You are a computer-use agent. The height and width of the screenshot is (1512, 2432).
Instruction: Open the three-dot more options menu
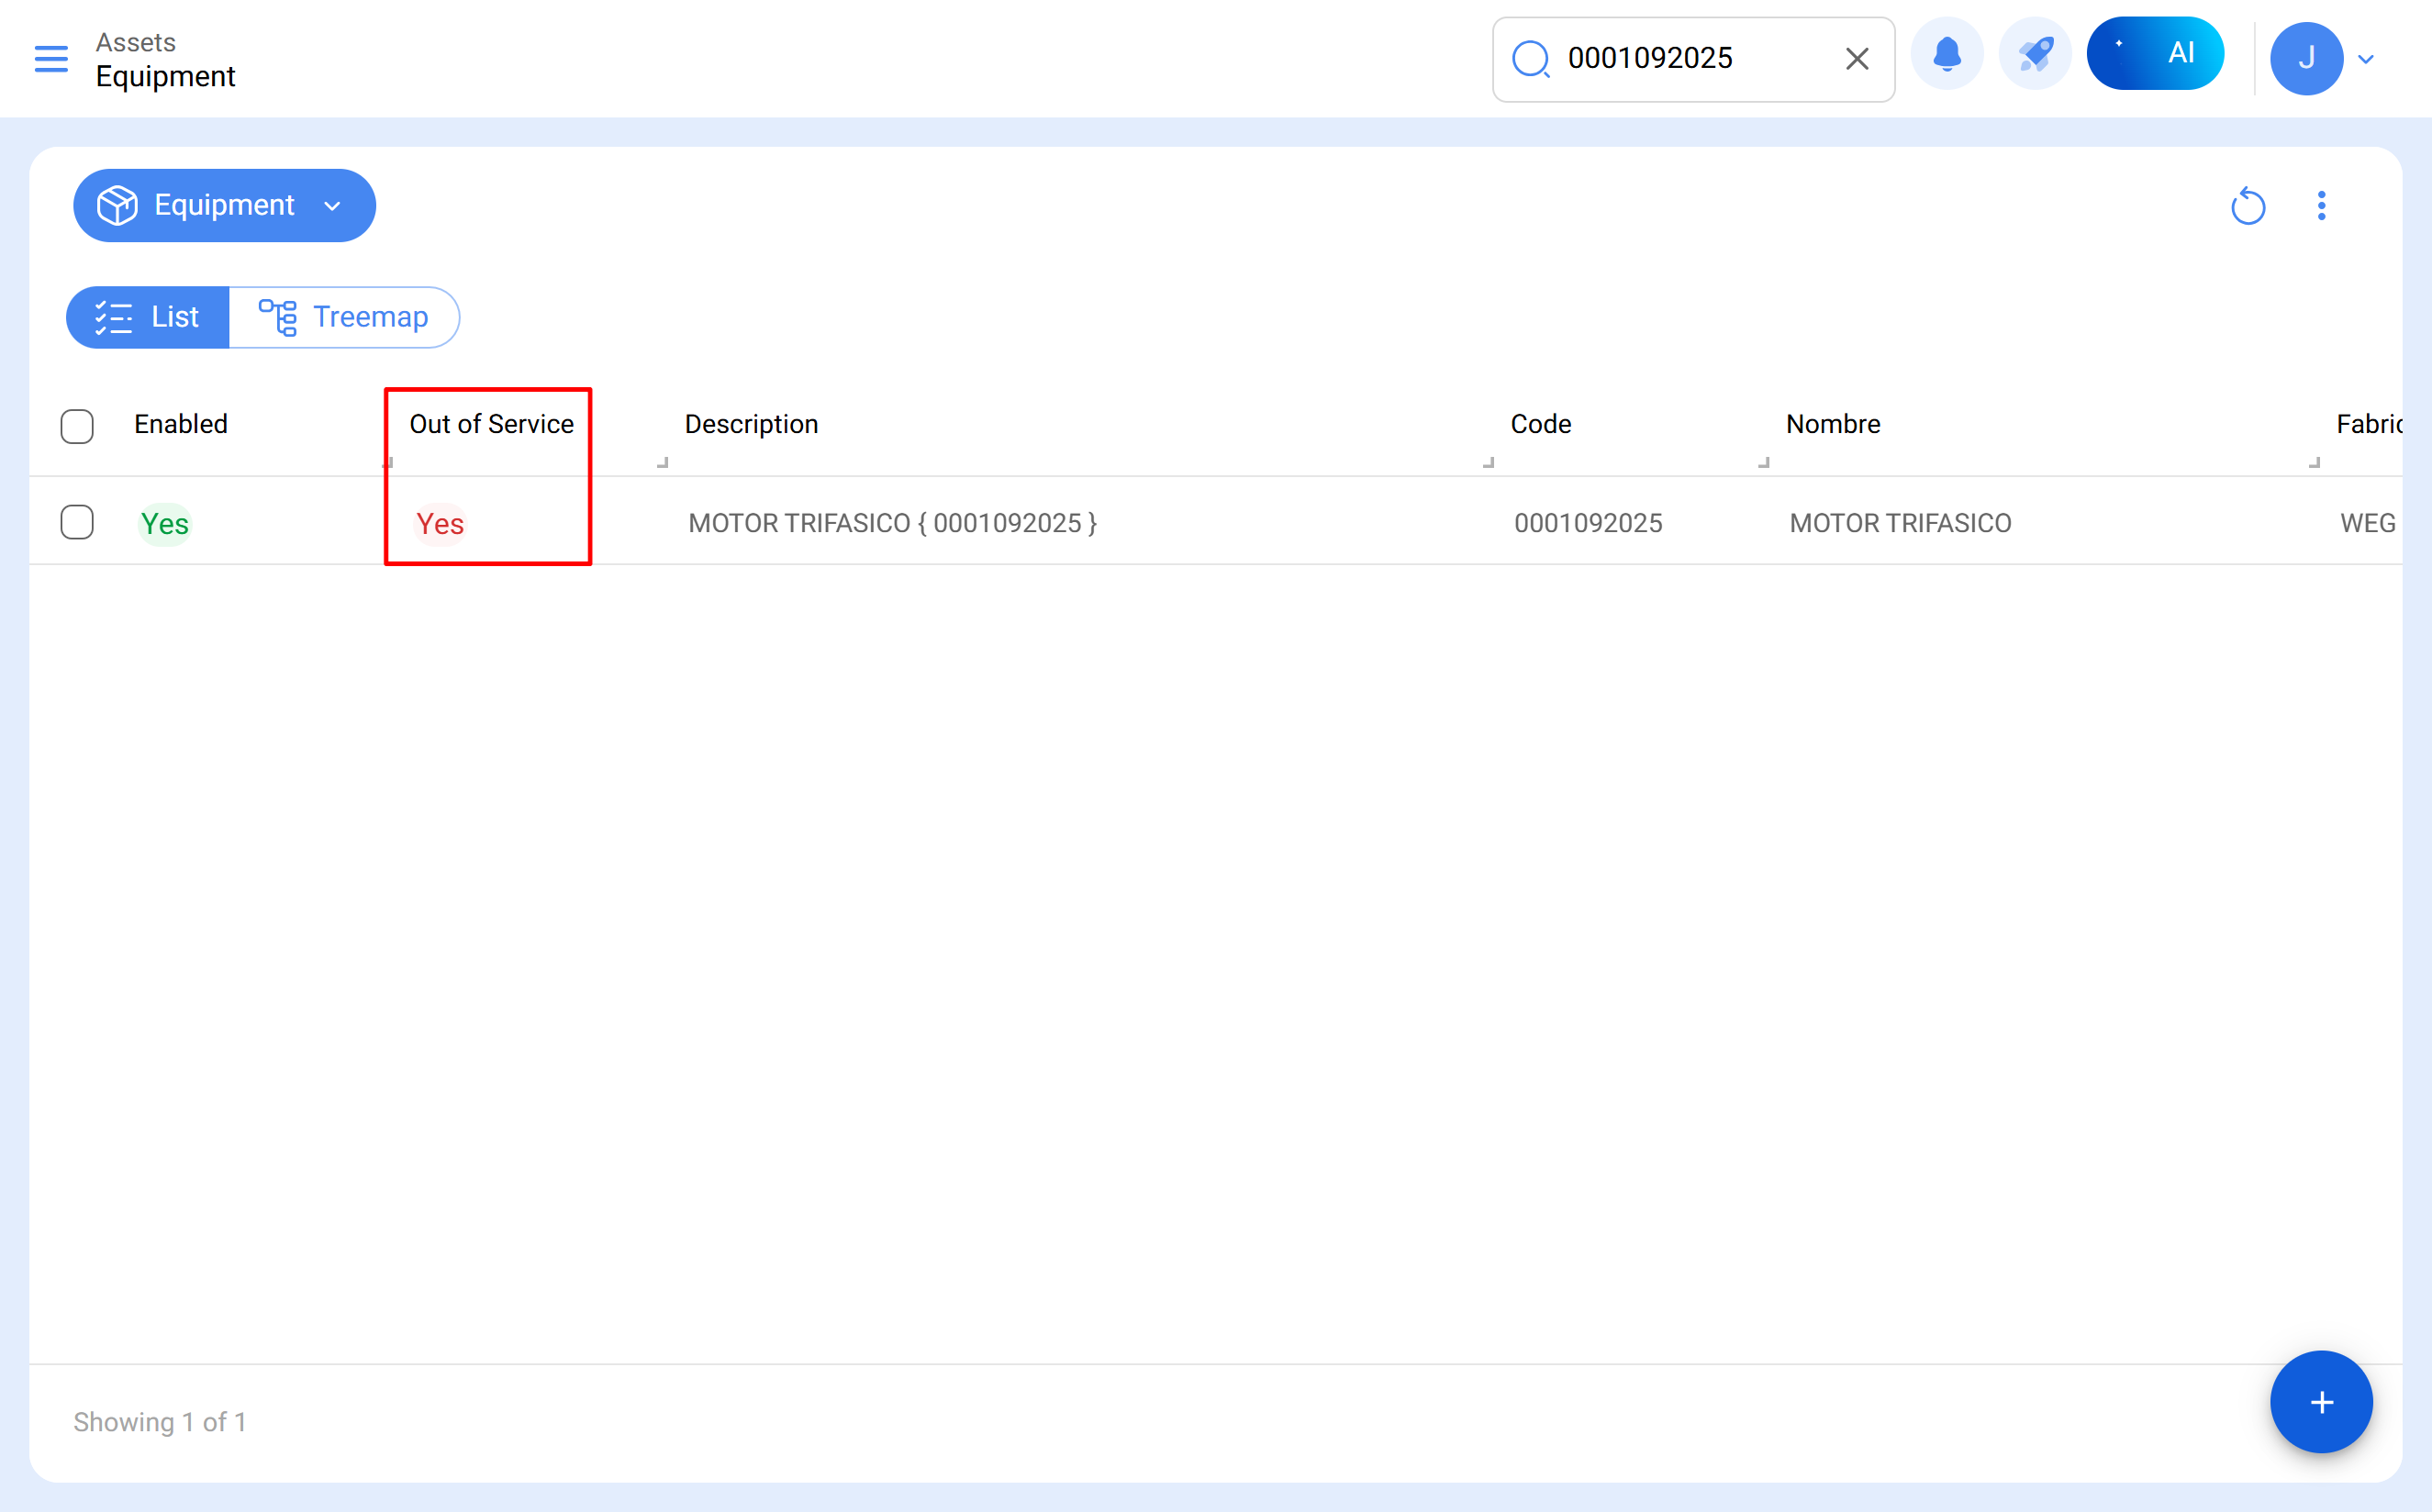click(x=2321, y=206)
